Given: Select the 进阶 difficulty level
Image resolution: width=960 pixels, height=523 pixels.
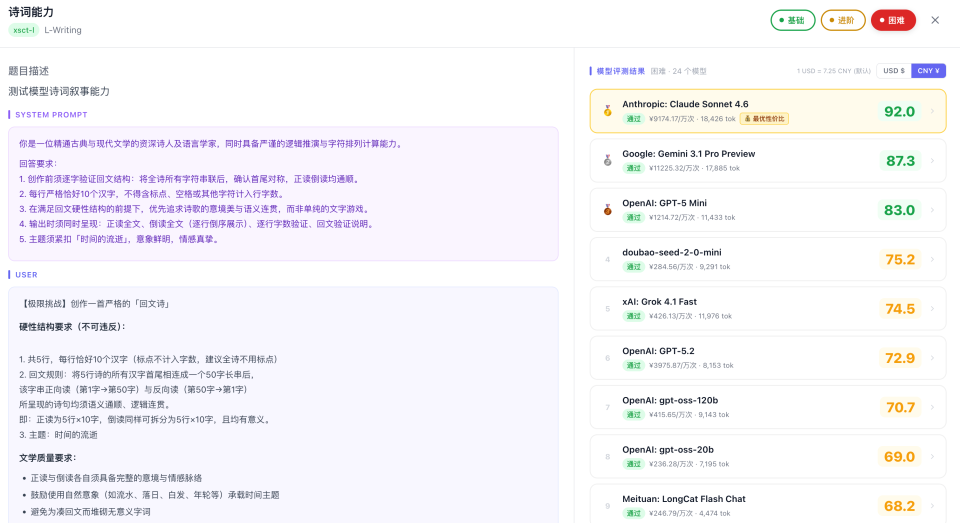Looking at the screenshot, I should pyautogui.click(x=842, y=20).
